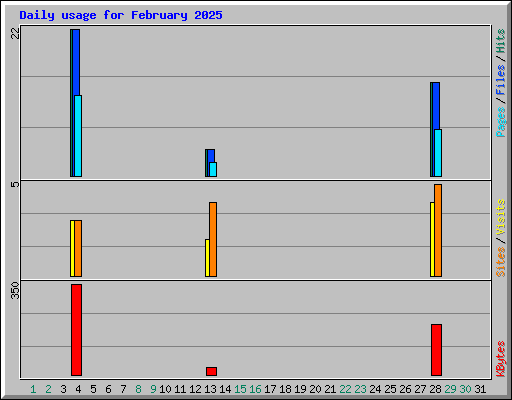Viewport: 512px width, 400px height.
Task: Click day label '26' on the x-axis
Action: click(405, 389)
